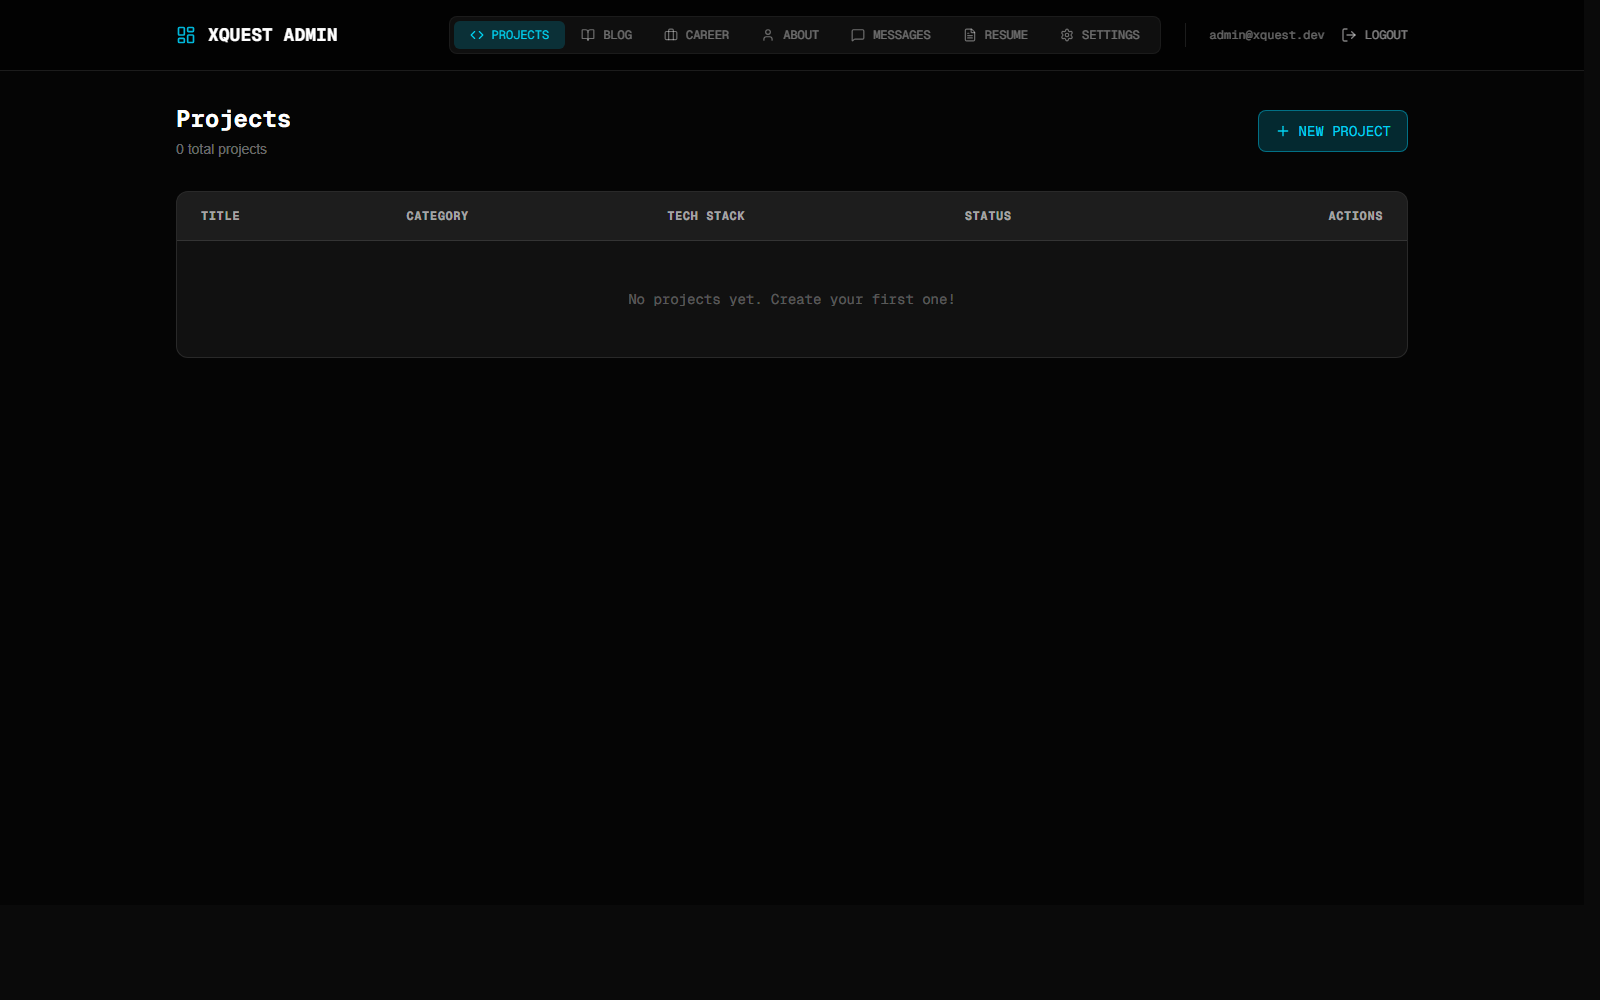Click the Status column header
The width and height of the screenshot is (1600, 1000).
pyautogui.click(x=987, y=216)
